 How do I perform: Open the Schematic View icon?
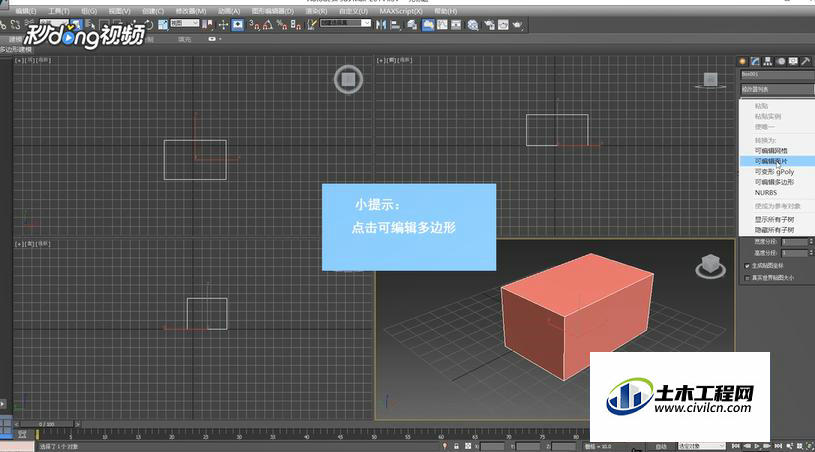456,24
